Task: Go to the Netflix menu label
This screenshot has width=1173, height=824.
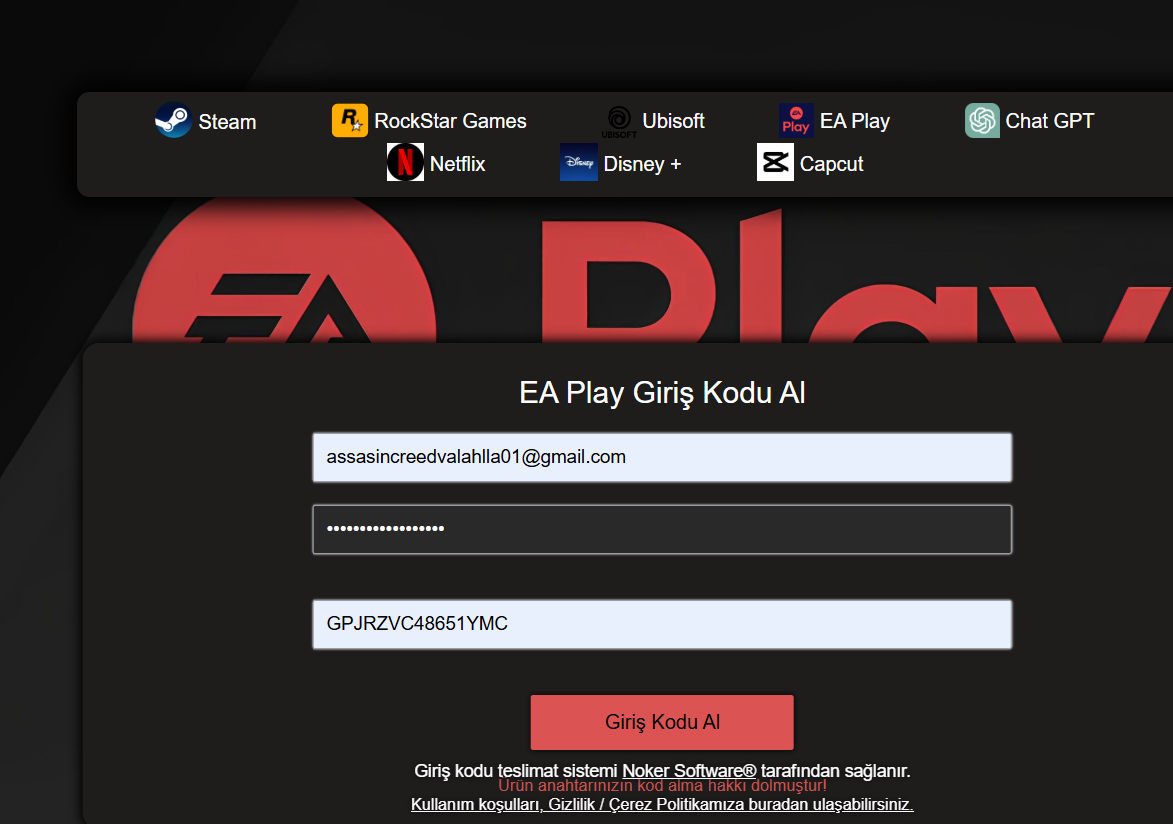Action: pyautogui.click(x=458, y=163)
